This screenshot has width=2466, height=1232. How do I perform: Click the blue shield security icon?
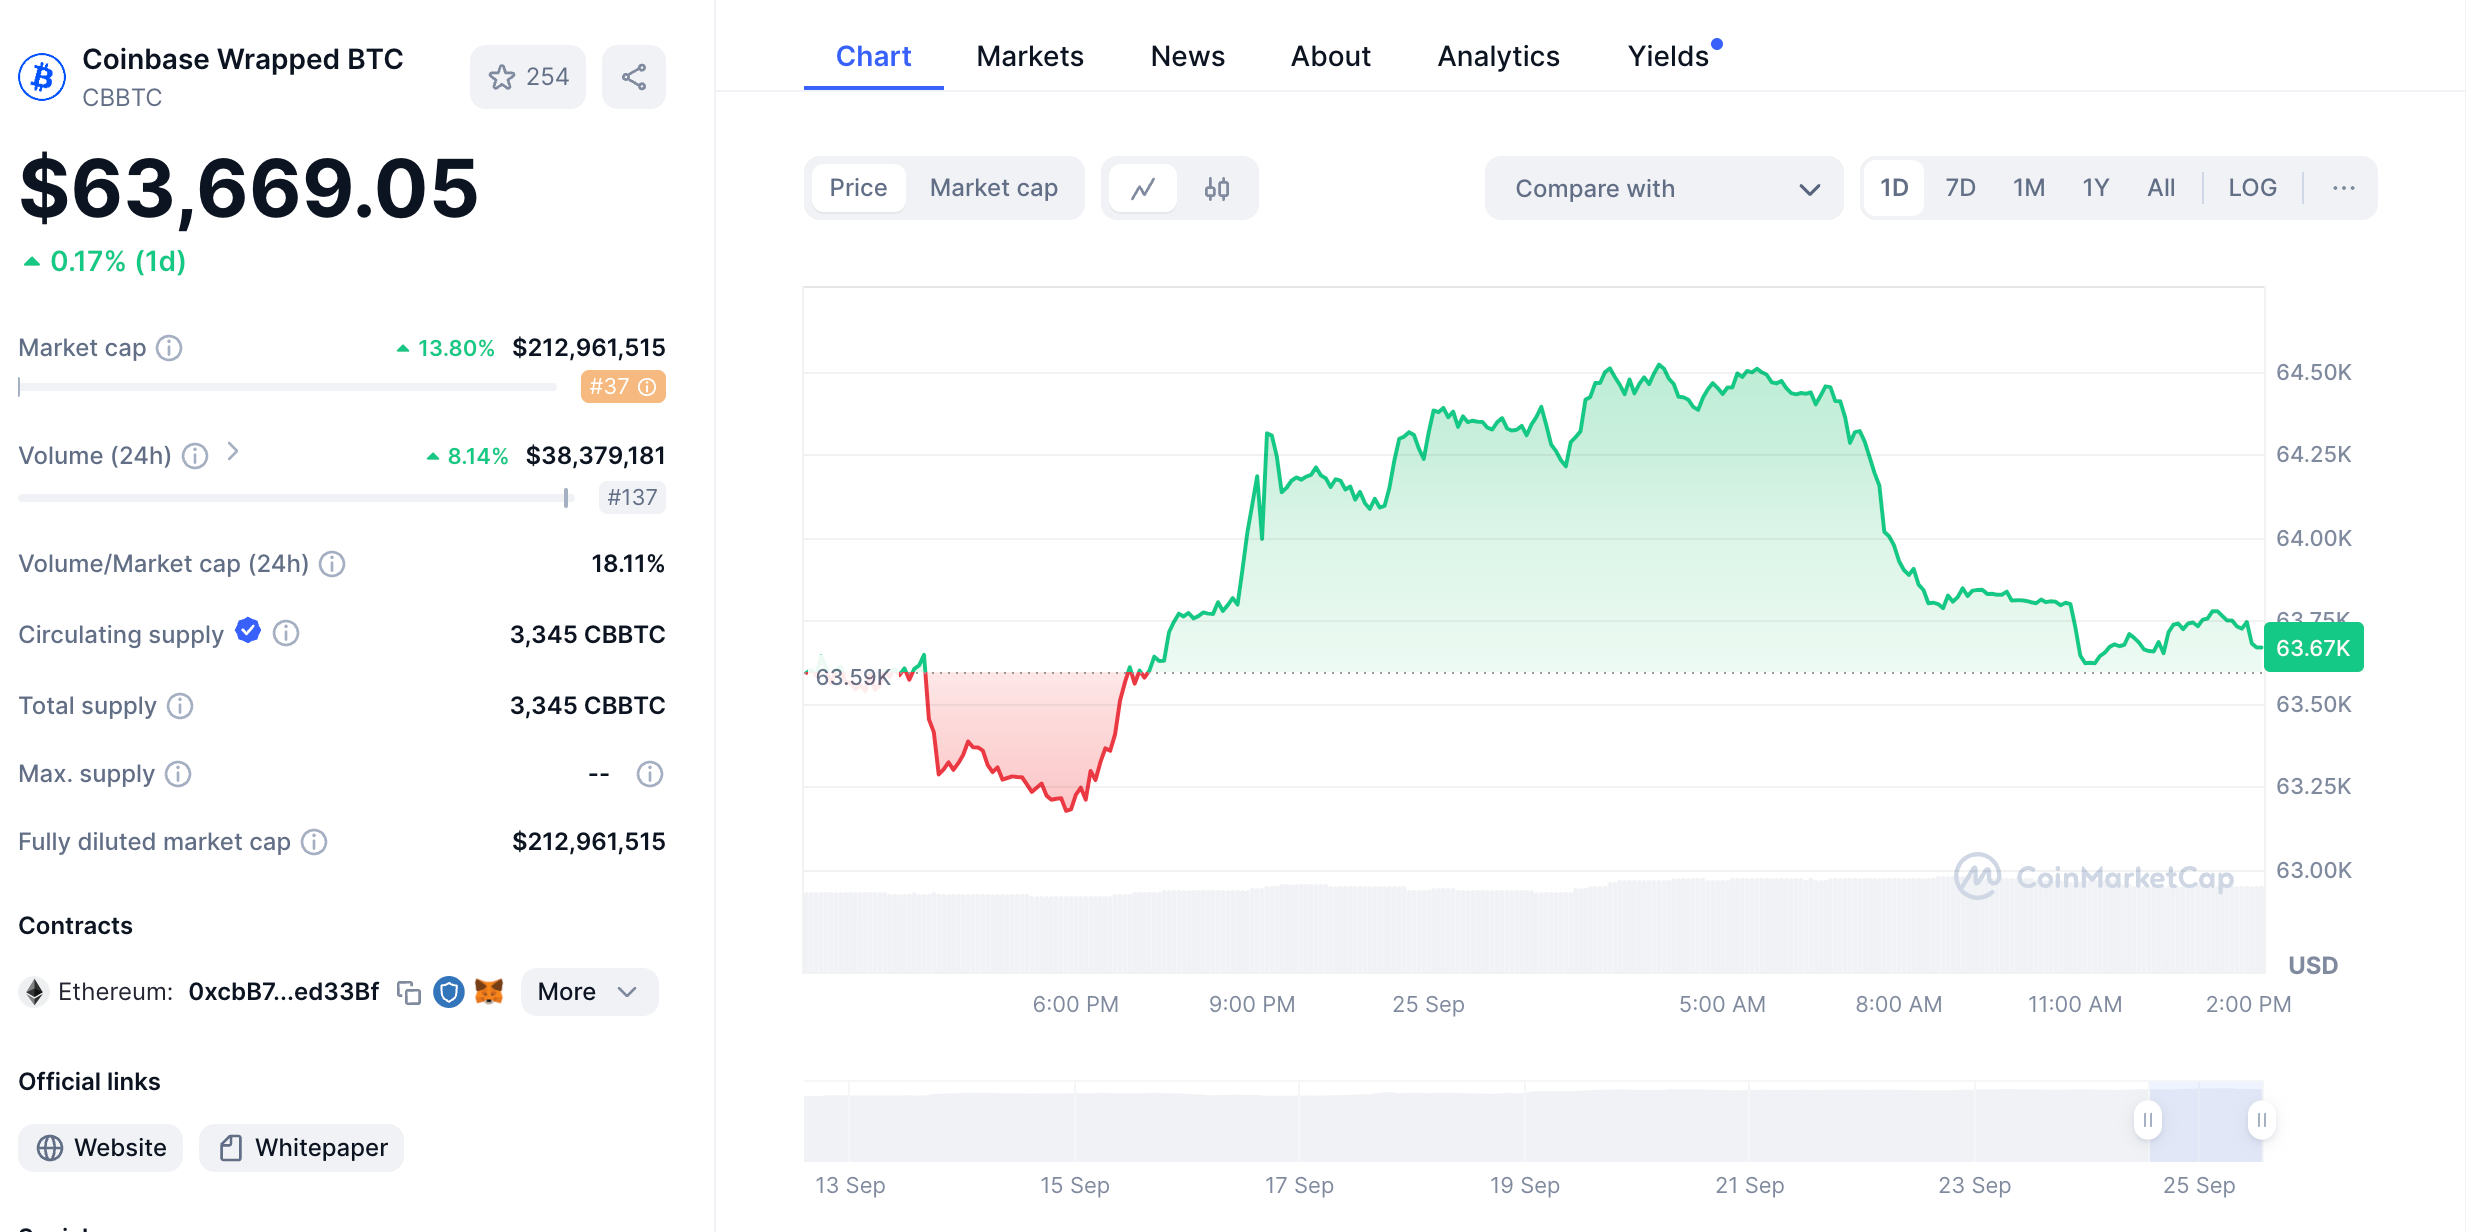click(x=449, y=992)
